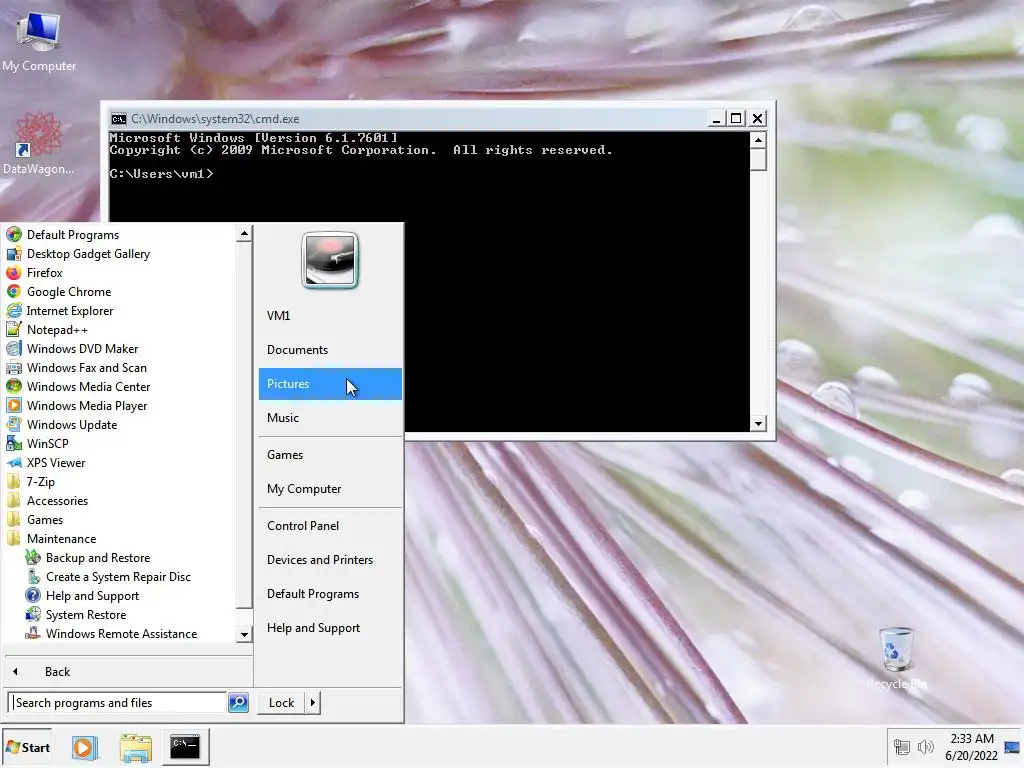The image size is (1024, 768).
Task: Open Windows Remote Assistance
Action: click(x=111, y=633)
